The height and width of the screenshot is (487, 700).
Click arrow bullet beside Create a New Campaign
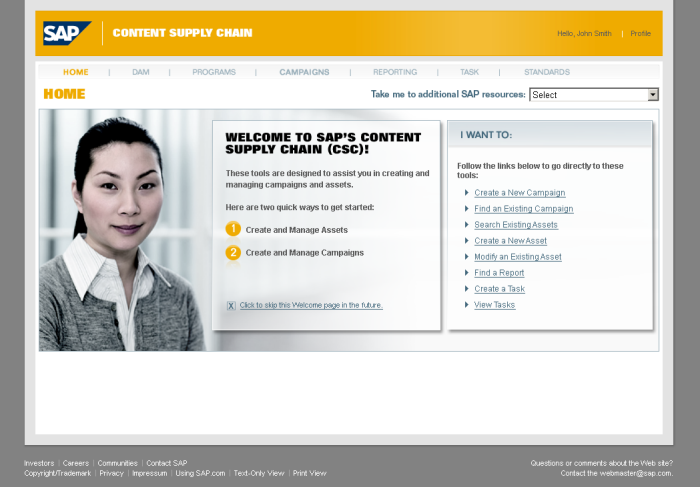466,193
